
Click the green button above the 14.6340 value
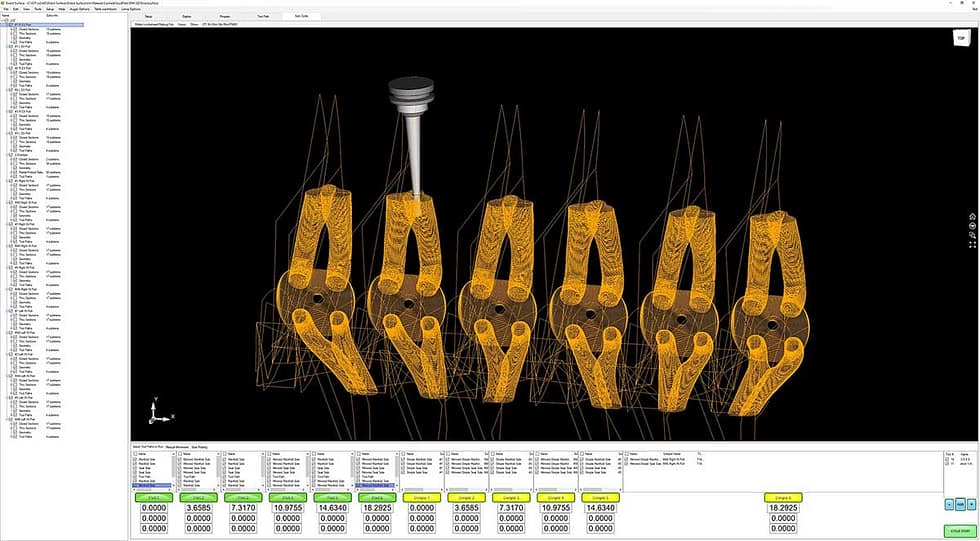pos(332,498)
